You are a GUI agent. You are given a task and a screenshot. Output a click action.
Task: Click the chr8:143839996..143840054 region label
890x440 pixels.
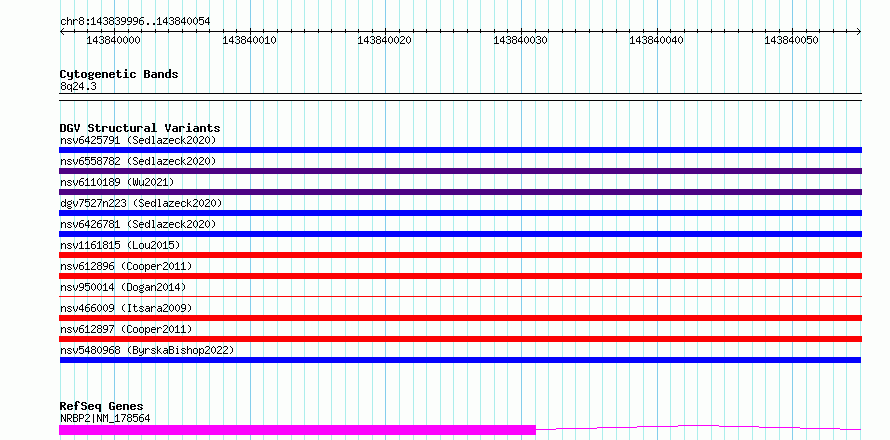tap(135, 22)
